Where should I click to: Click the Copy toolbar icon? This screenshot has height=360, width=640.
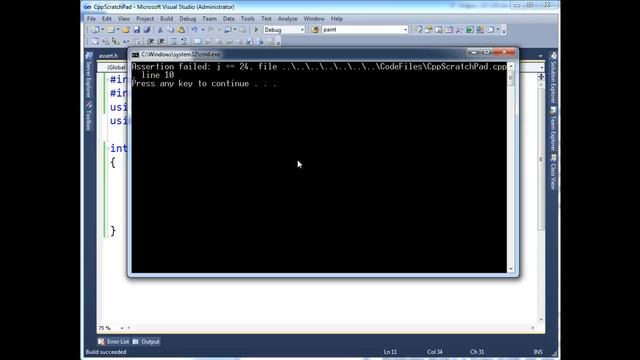point(171,29)
